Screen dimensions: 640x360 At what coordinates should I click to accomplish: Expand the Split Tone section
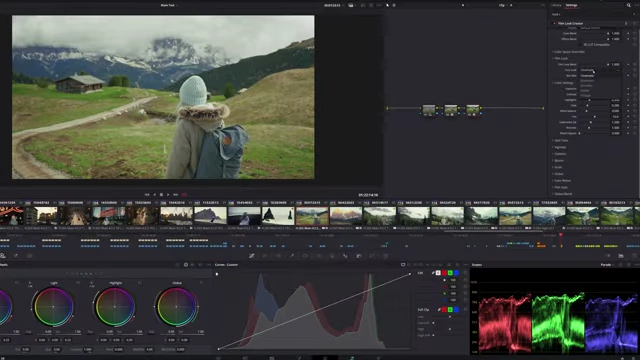560,140
